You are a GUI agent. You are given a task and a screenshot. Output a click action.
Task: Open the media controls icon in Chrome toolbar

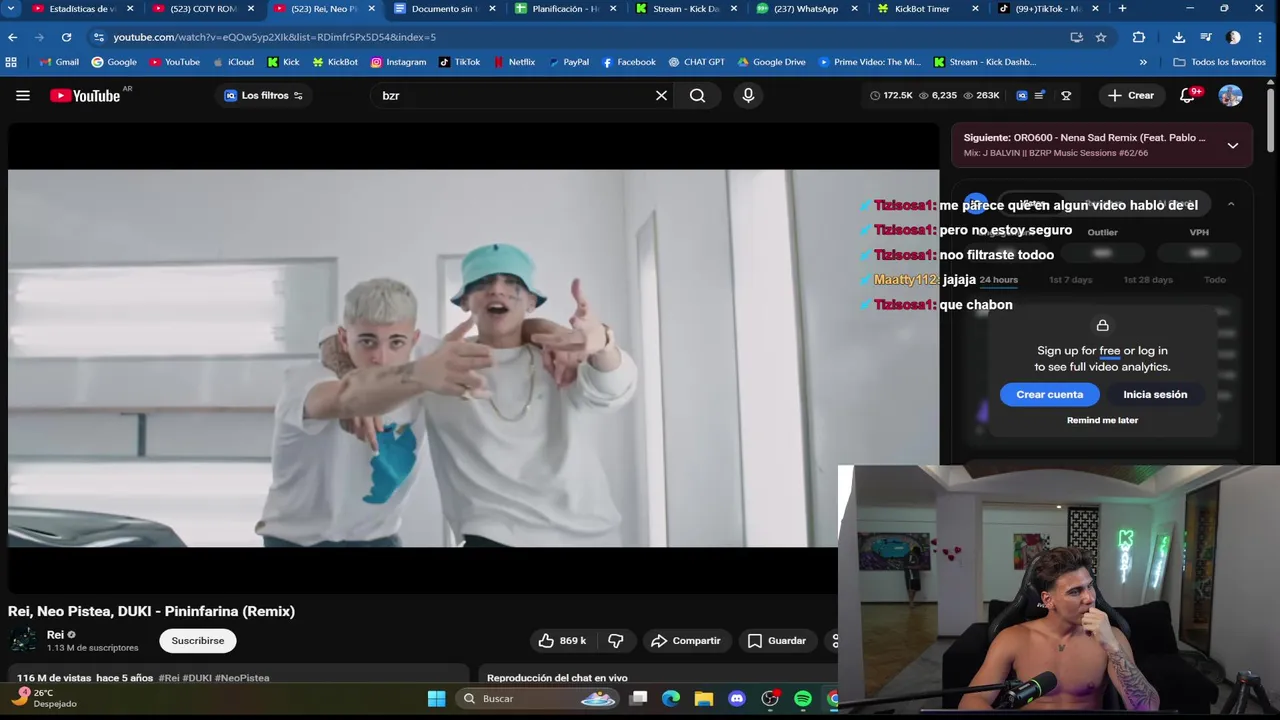(x=1206, y=37)
